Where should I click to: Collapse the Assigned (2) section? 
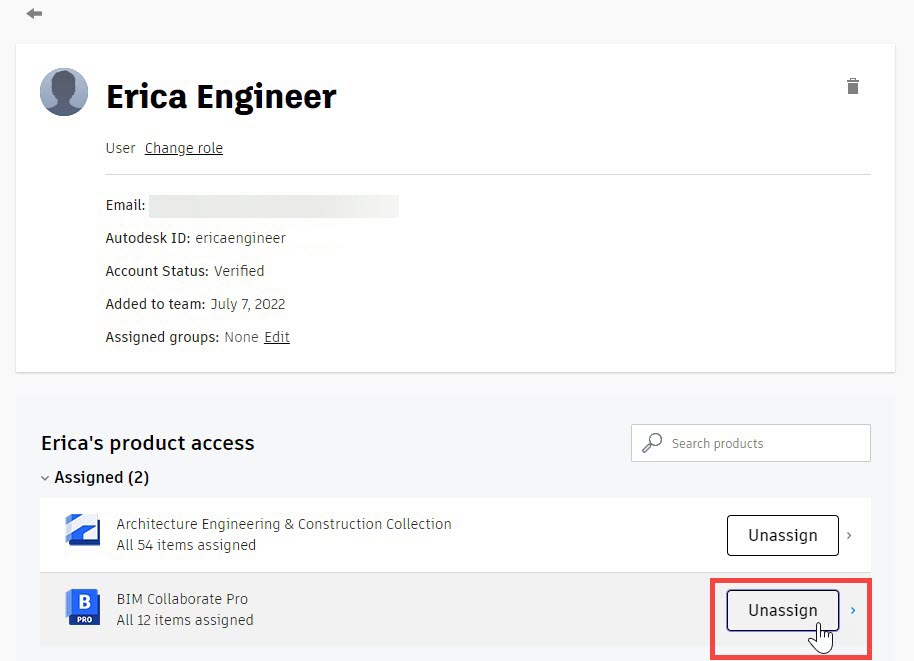tap(45, 478)
